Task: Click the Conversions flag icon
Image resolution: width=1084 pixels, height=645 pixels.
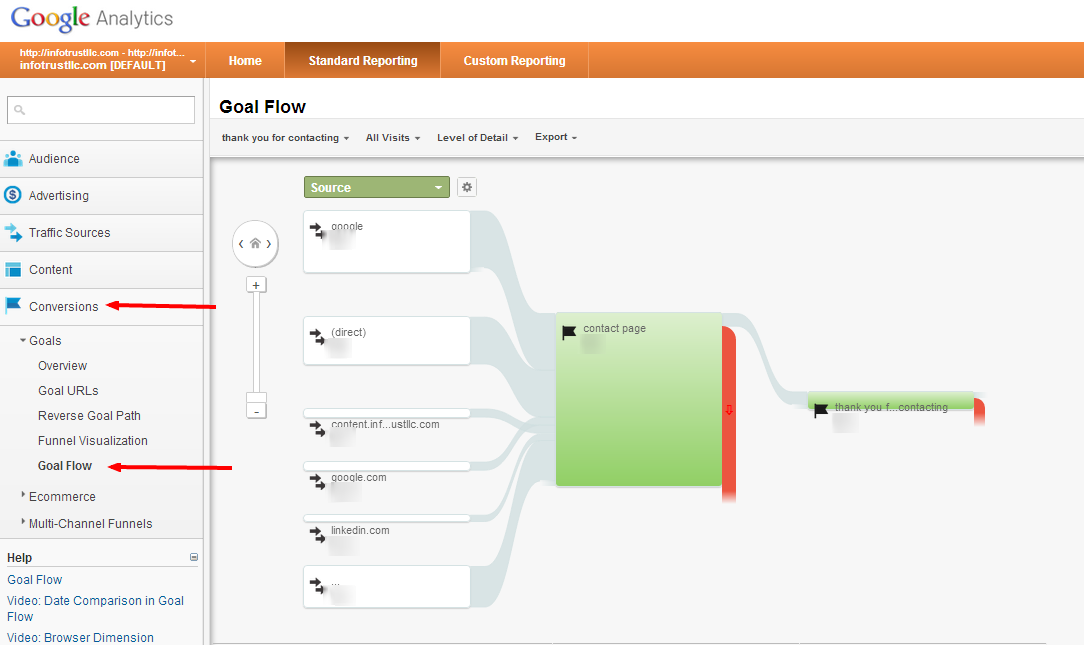Action: pos(13,306)
